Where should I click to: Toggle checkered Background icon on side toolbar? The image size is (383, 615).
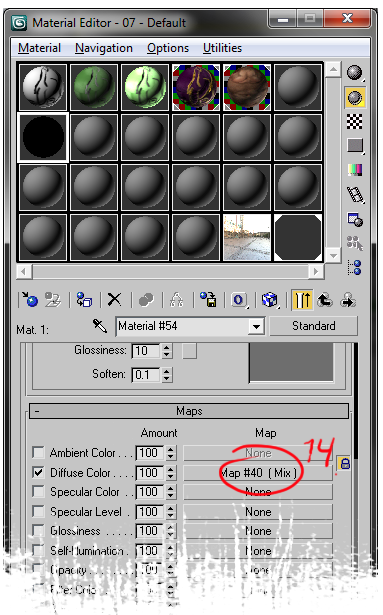click(355, 122)
